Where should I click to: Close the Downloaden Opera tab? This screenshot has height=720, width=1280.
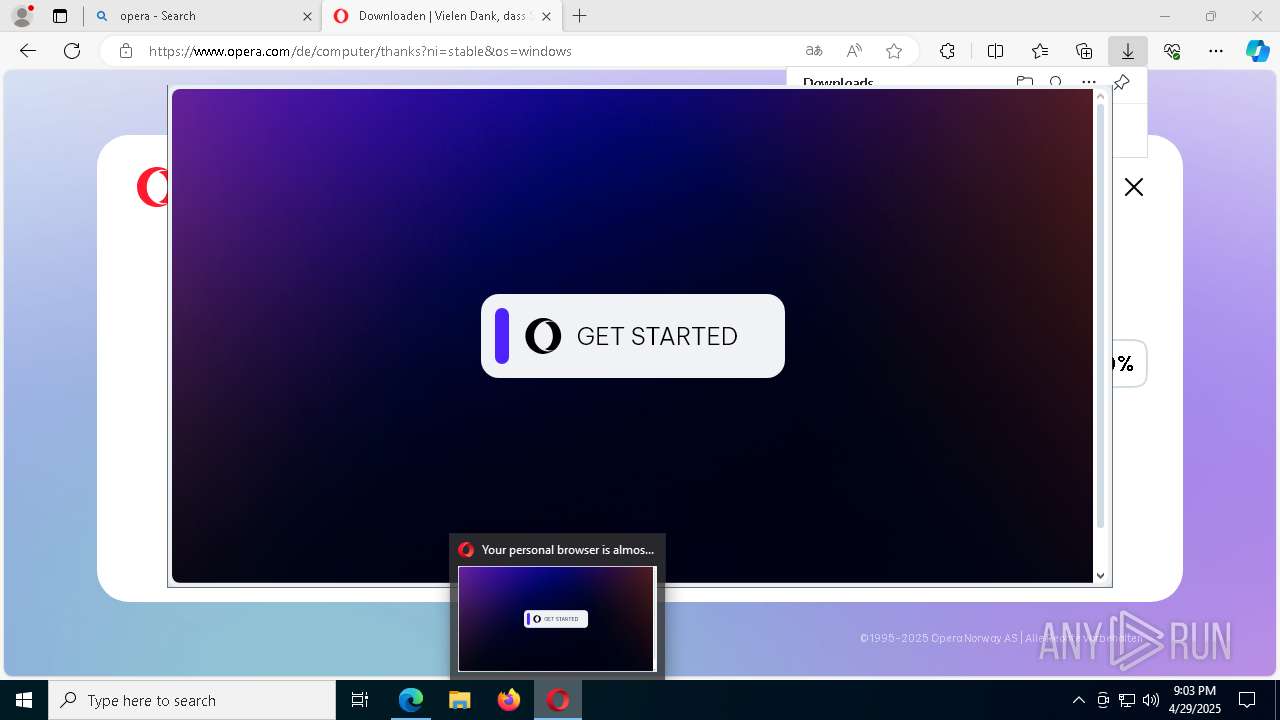pyautogui.click(x=546, y=16)
